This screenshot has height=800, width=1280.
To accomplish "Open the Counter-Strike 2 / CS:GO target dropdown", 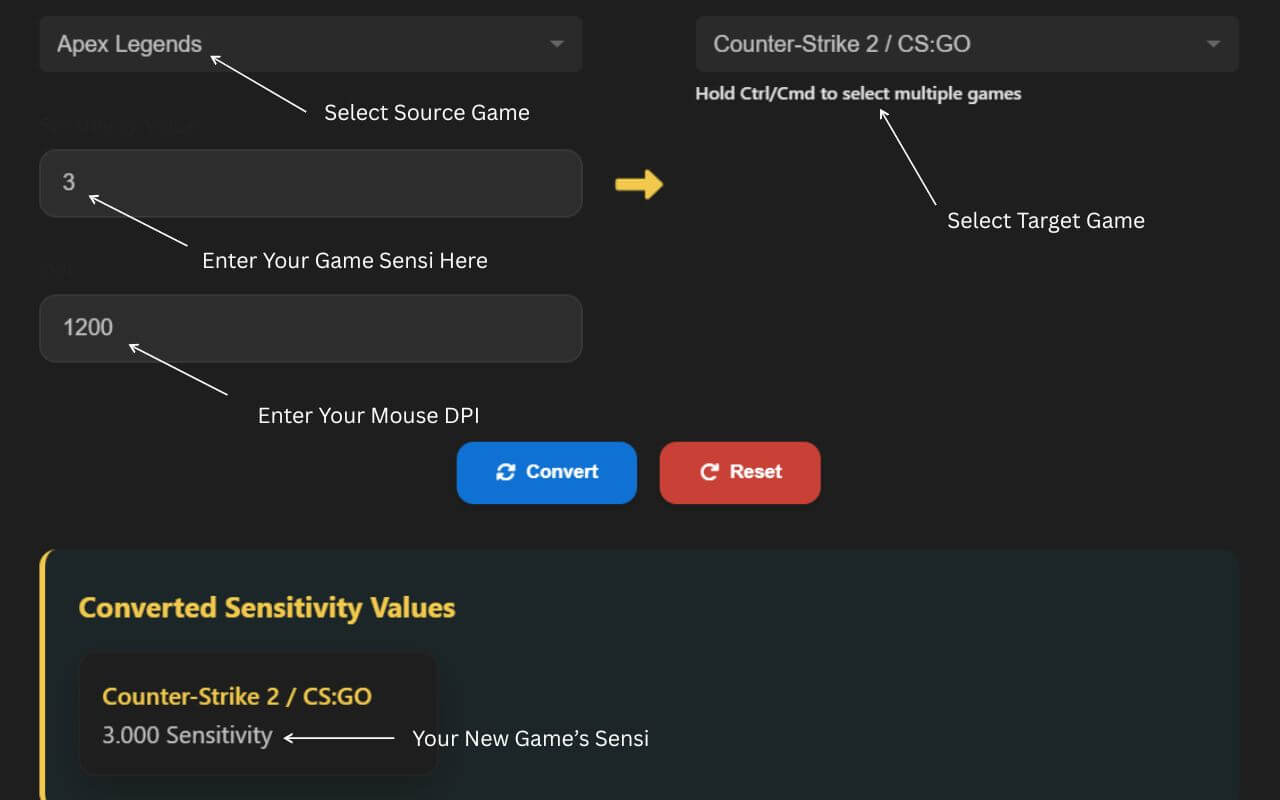I will [x=966, y=44].
